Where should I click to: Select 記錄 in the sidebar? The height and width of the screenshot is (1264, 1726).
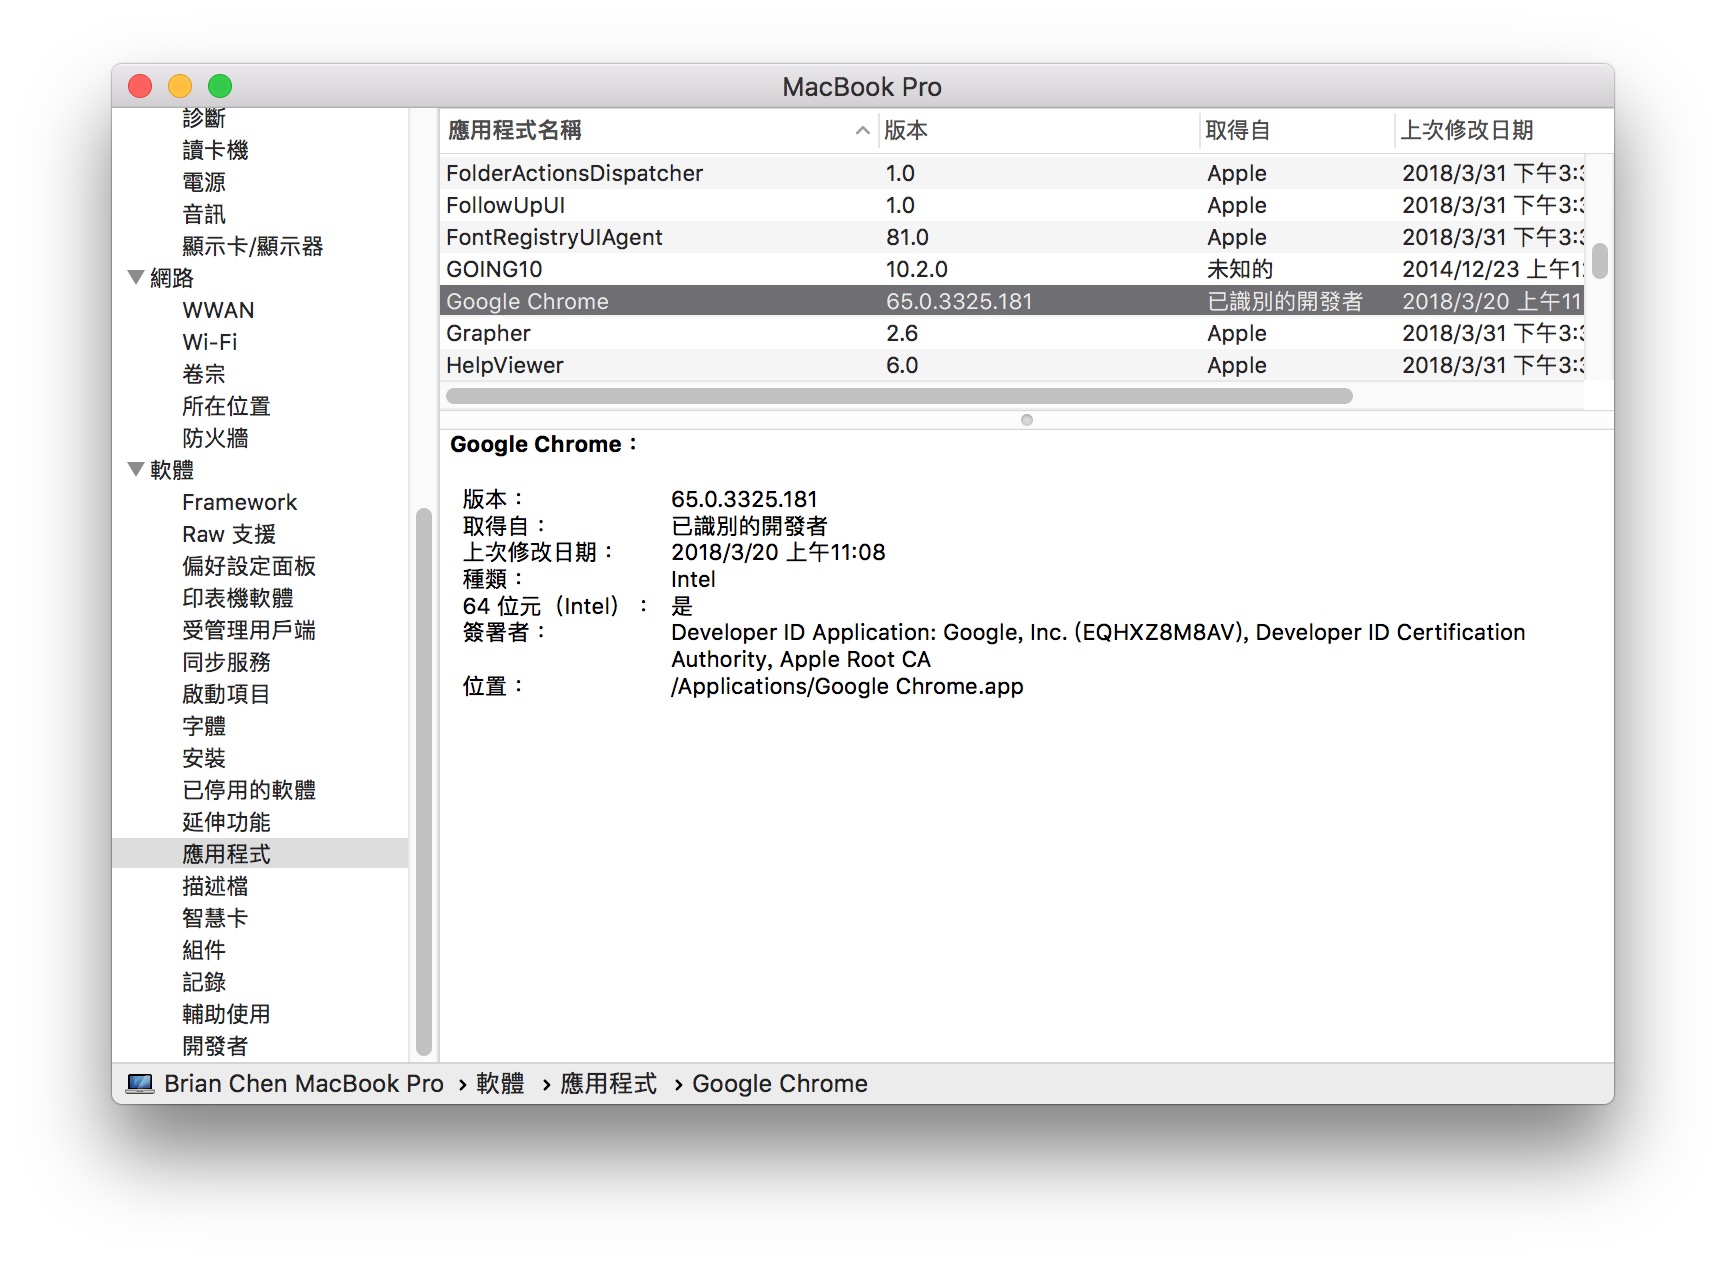(x=204, y=982)
